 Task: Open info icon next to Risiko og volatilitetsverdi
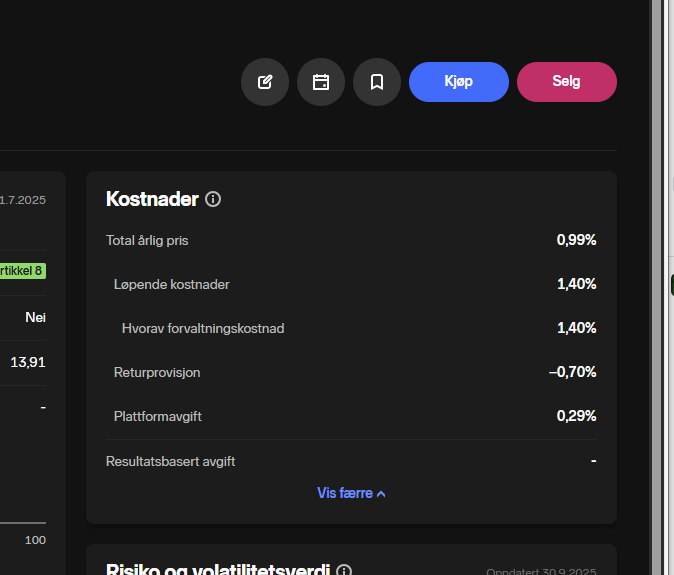344,571
